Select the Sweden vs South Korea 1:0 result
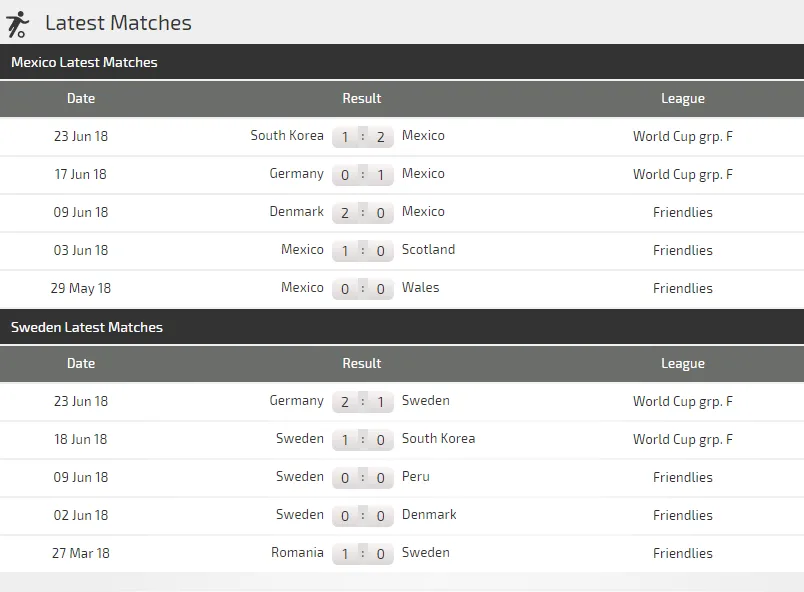The width and height of the screenshot is (804, 592). point(362,440)
